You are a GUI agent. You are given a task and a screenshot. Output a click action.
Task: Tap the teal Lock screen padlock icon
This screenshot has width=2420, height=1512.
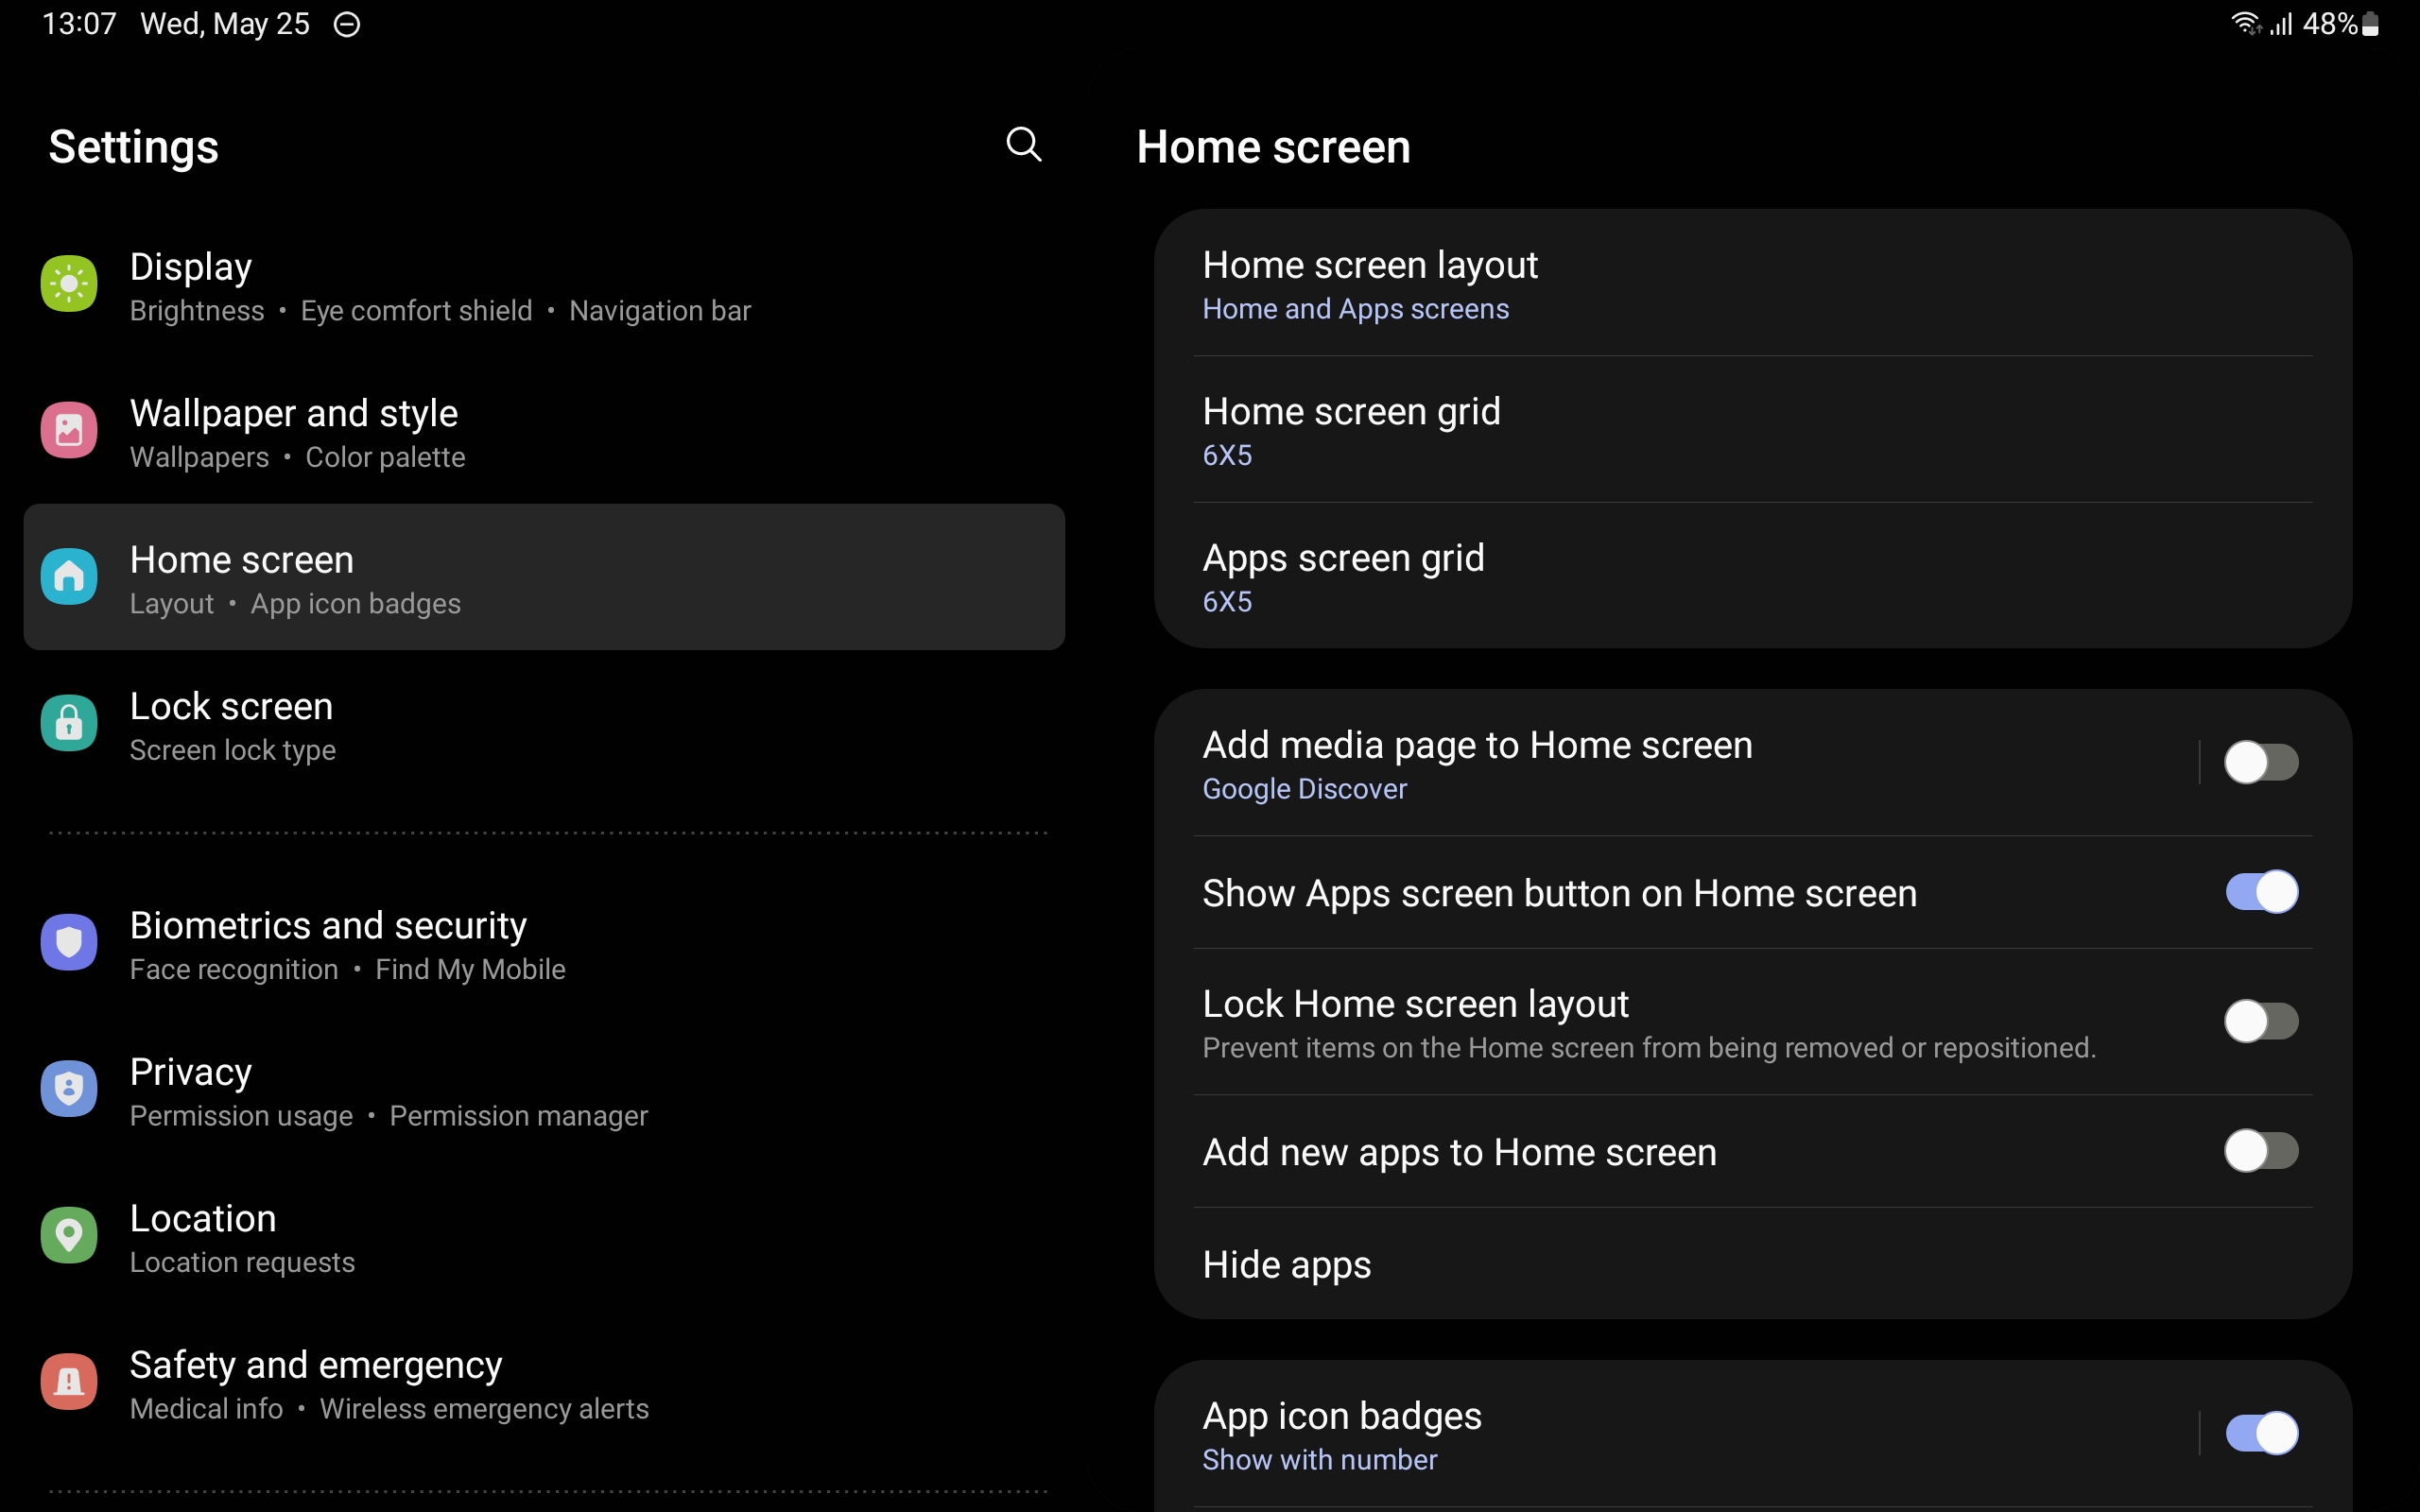(69, 723)
